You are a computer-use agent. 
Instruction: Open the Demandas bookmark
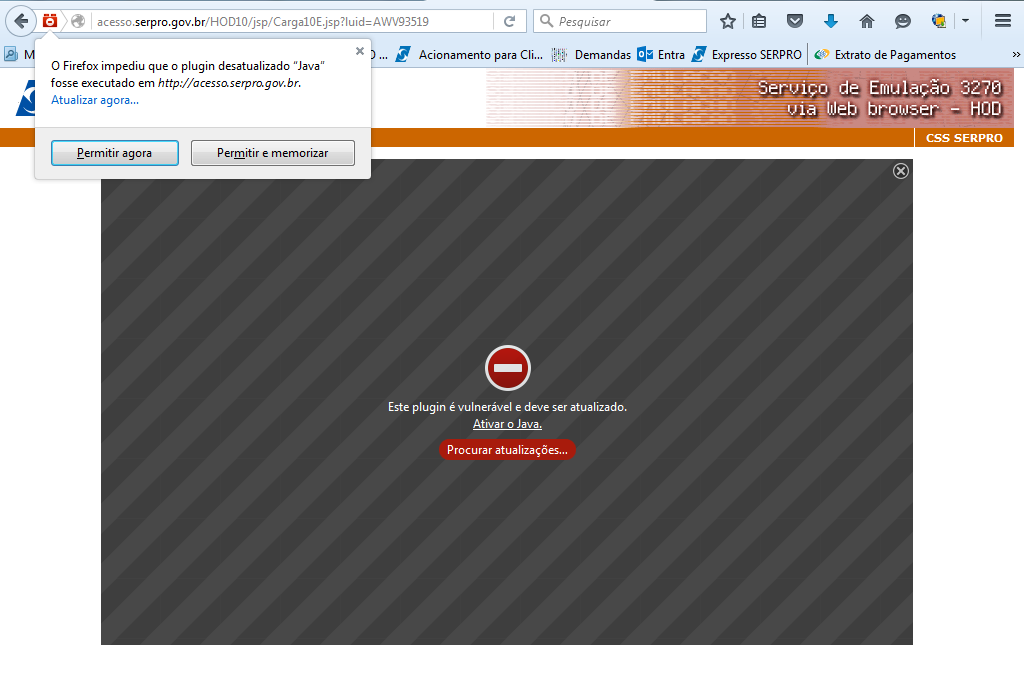tap(592, 55)
